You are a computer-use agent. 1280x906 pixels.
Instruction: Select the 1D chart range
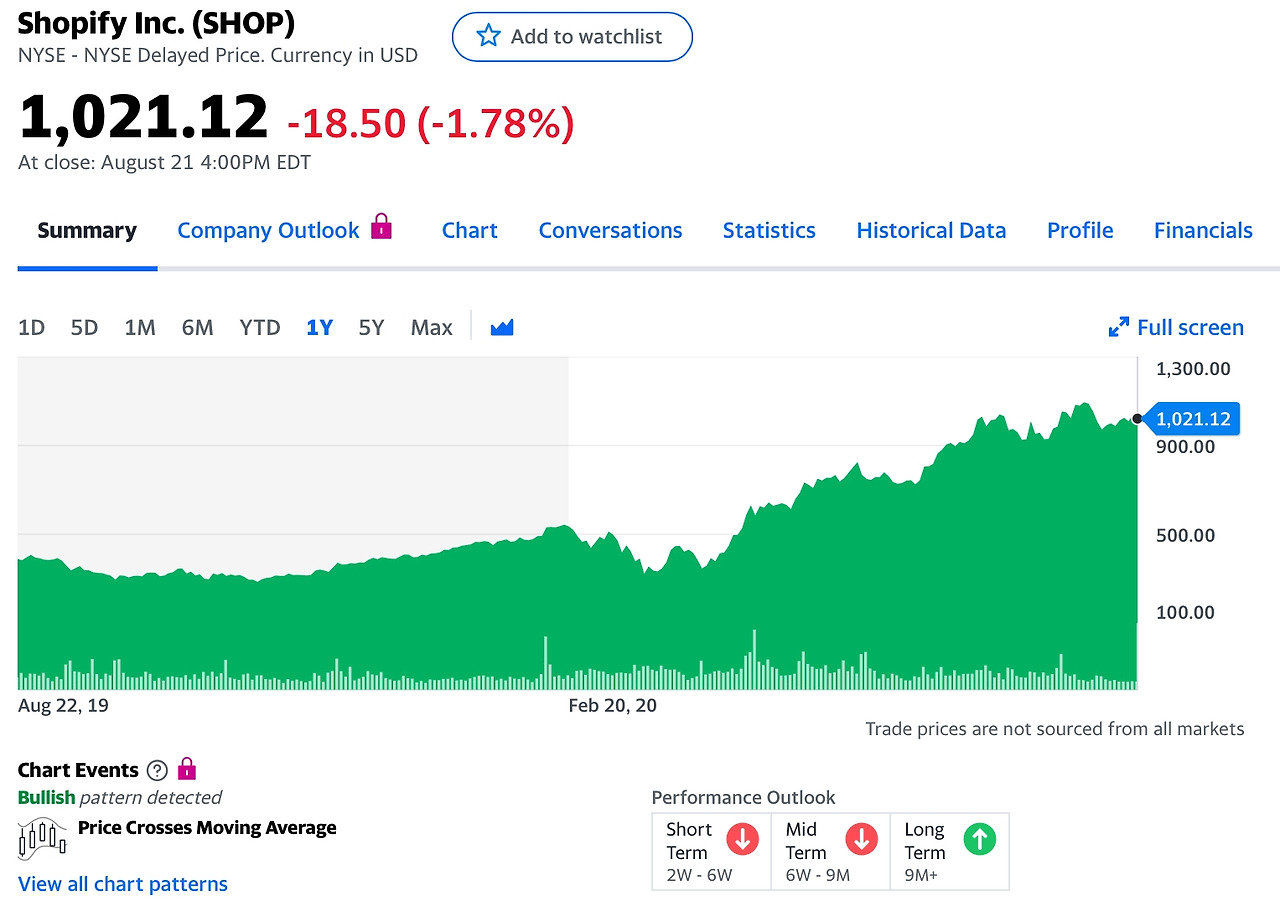(x=32, y=327)
